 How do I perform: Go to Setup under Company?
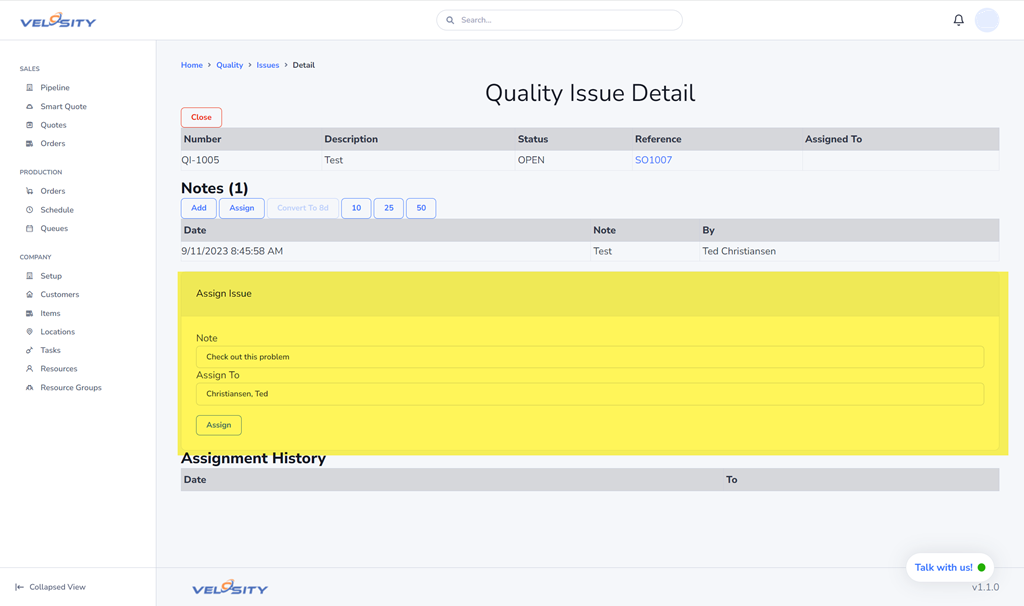(50, 276)
